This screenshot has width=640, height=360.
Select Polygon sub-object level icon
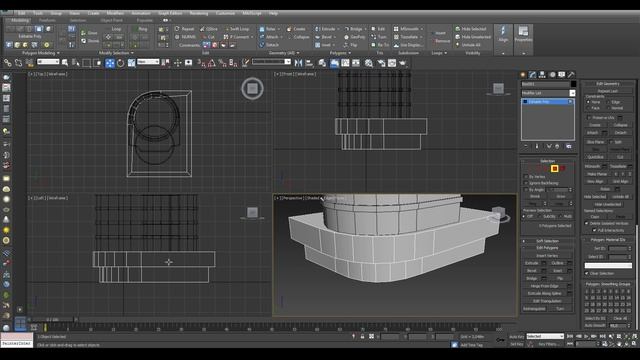coord(554,168)
